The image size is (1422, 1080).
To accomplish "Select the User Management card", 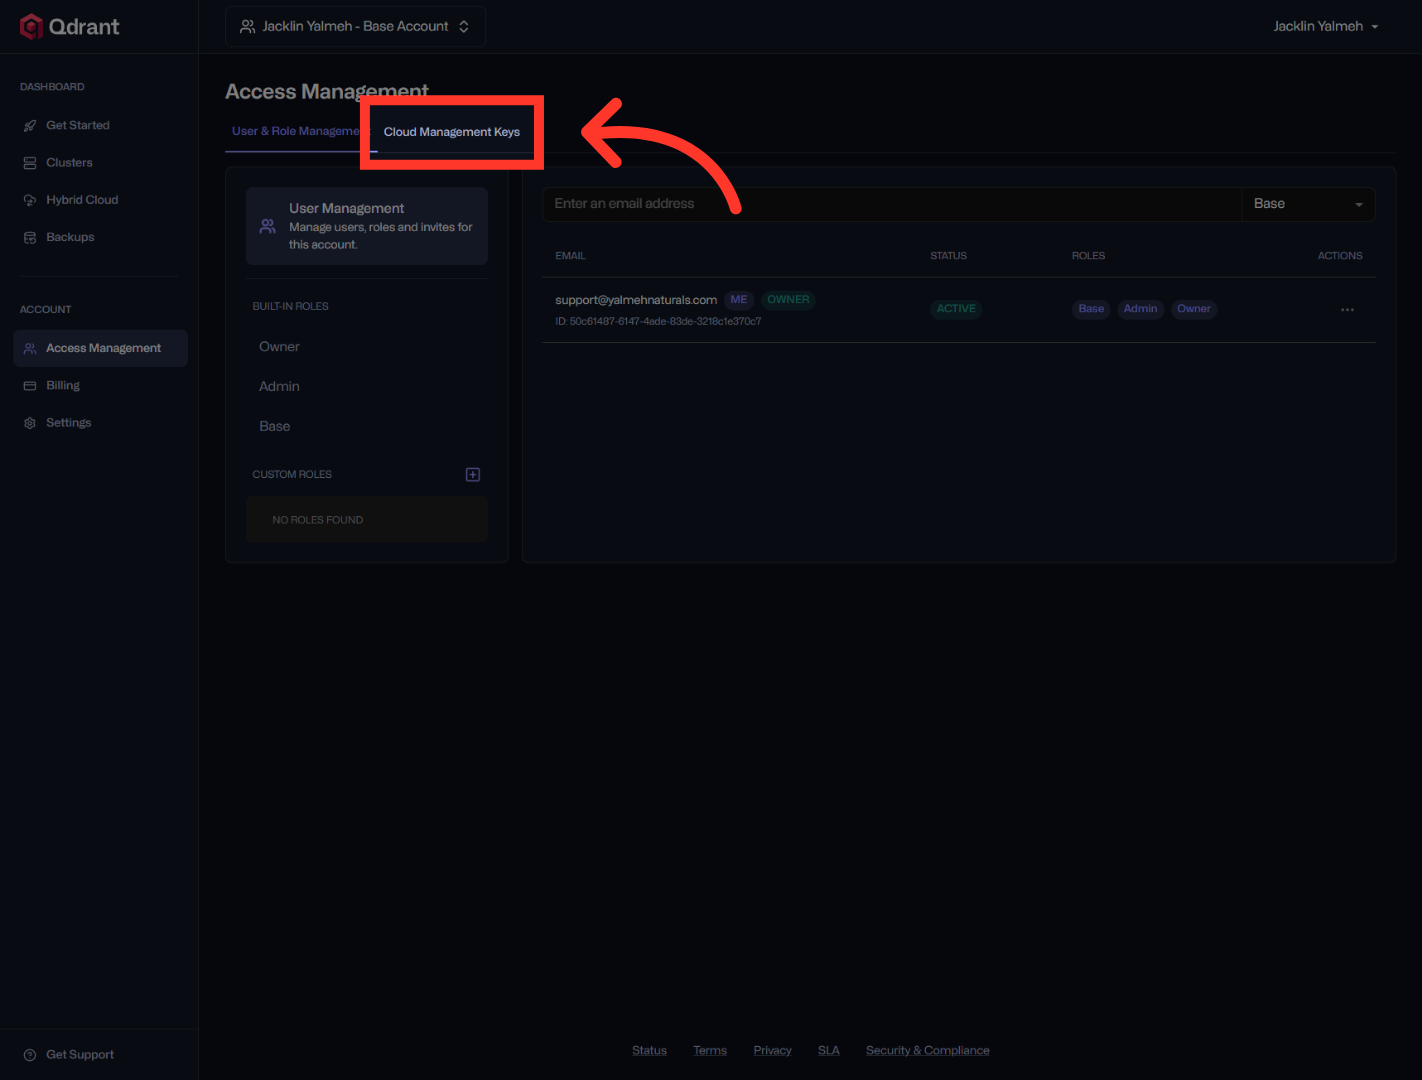I will [367, 226].
